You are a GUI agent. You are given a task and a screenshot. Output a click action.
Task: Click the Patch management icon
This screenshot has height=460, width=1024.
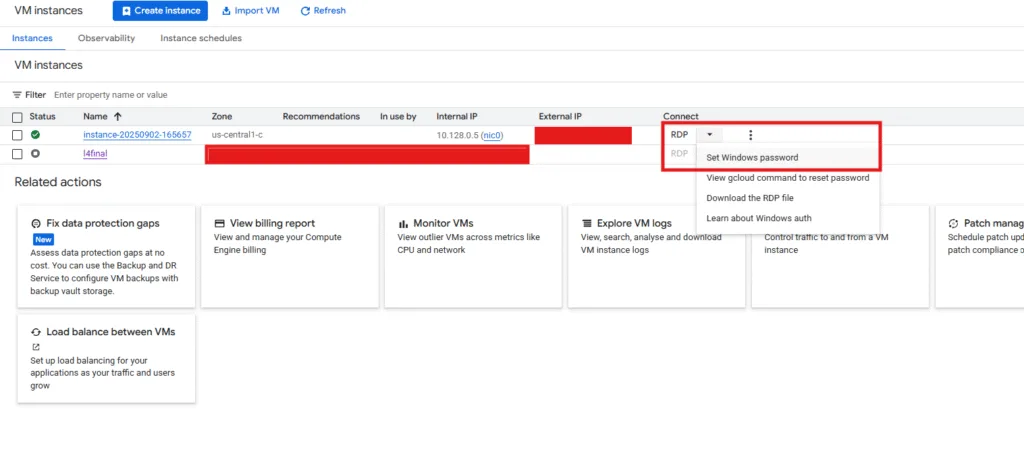click(953, 223)
